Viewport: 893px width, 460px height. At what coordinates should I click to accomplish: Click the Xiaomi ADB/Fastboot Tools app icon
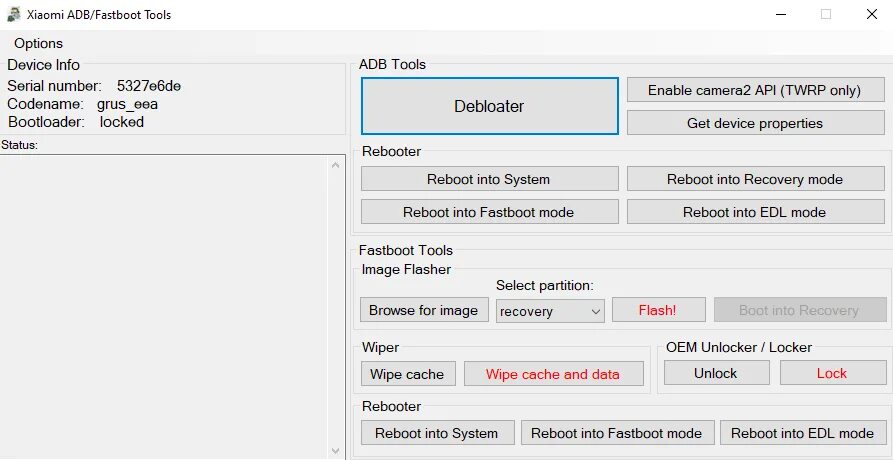(x=14, y=14)
